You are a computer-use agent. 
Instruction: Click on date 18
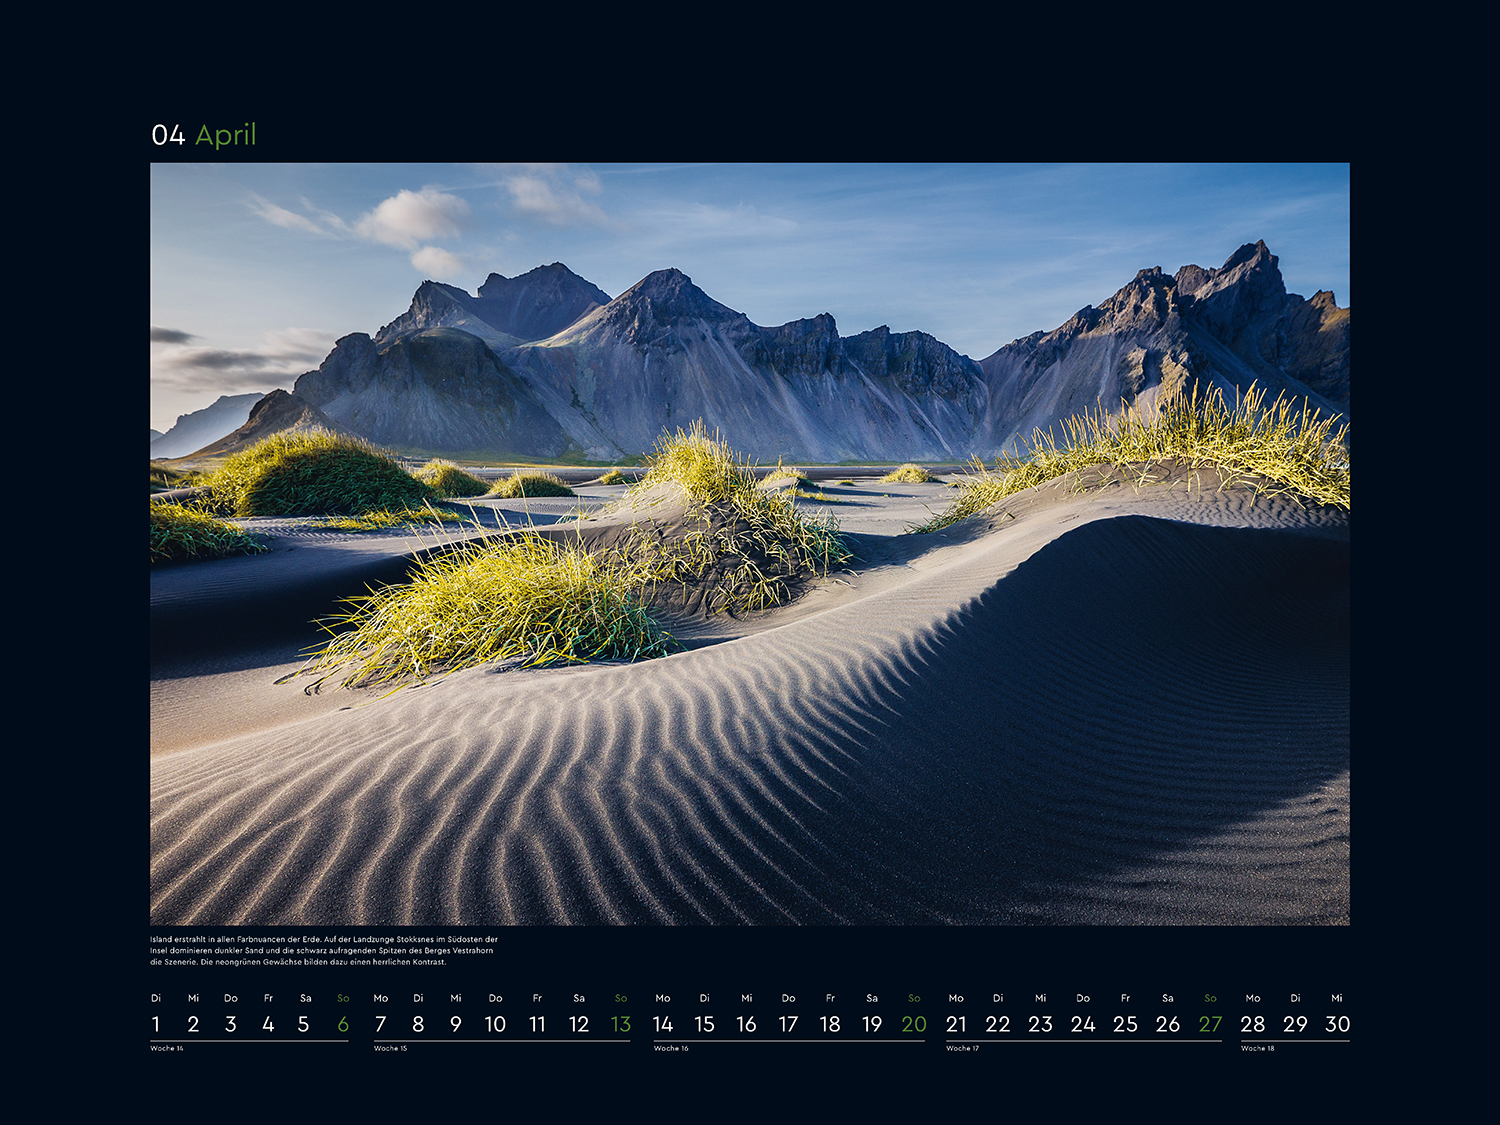click(x=830, y=1024)
